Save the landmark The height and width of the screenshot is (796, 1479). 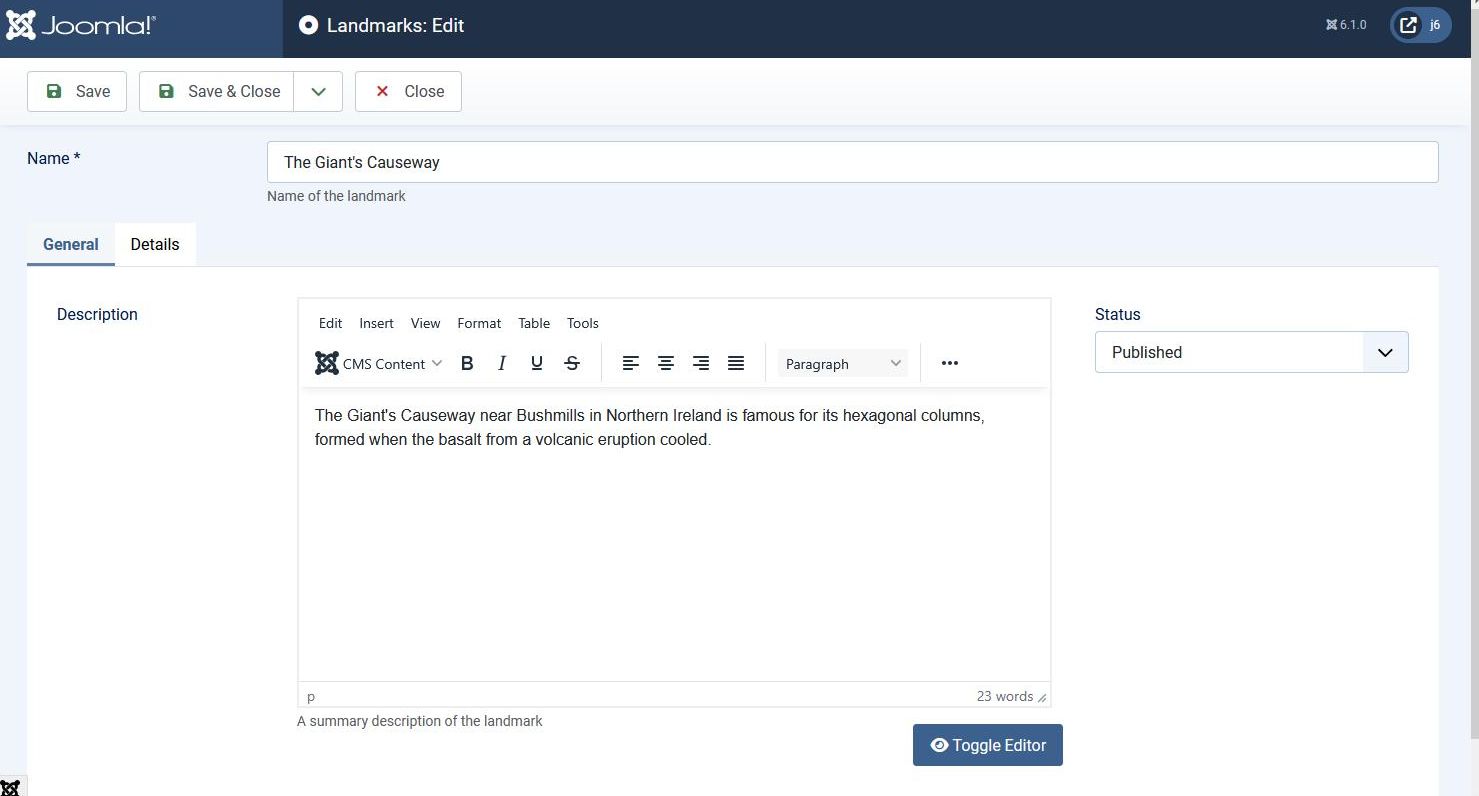pyautogui.click(x=77, y=91)
